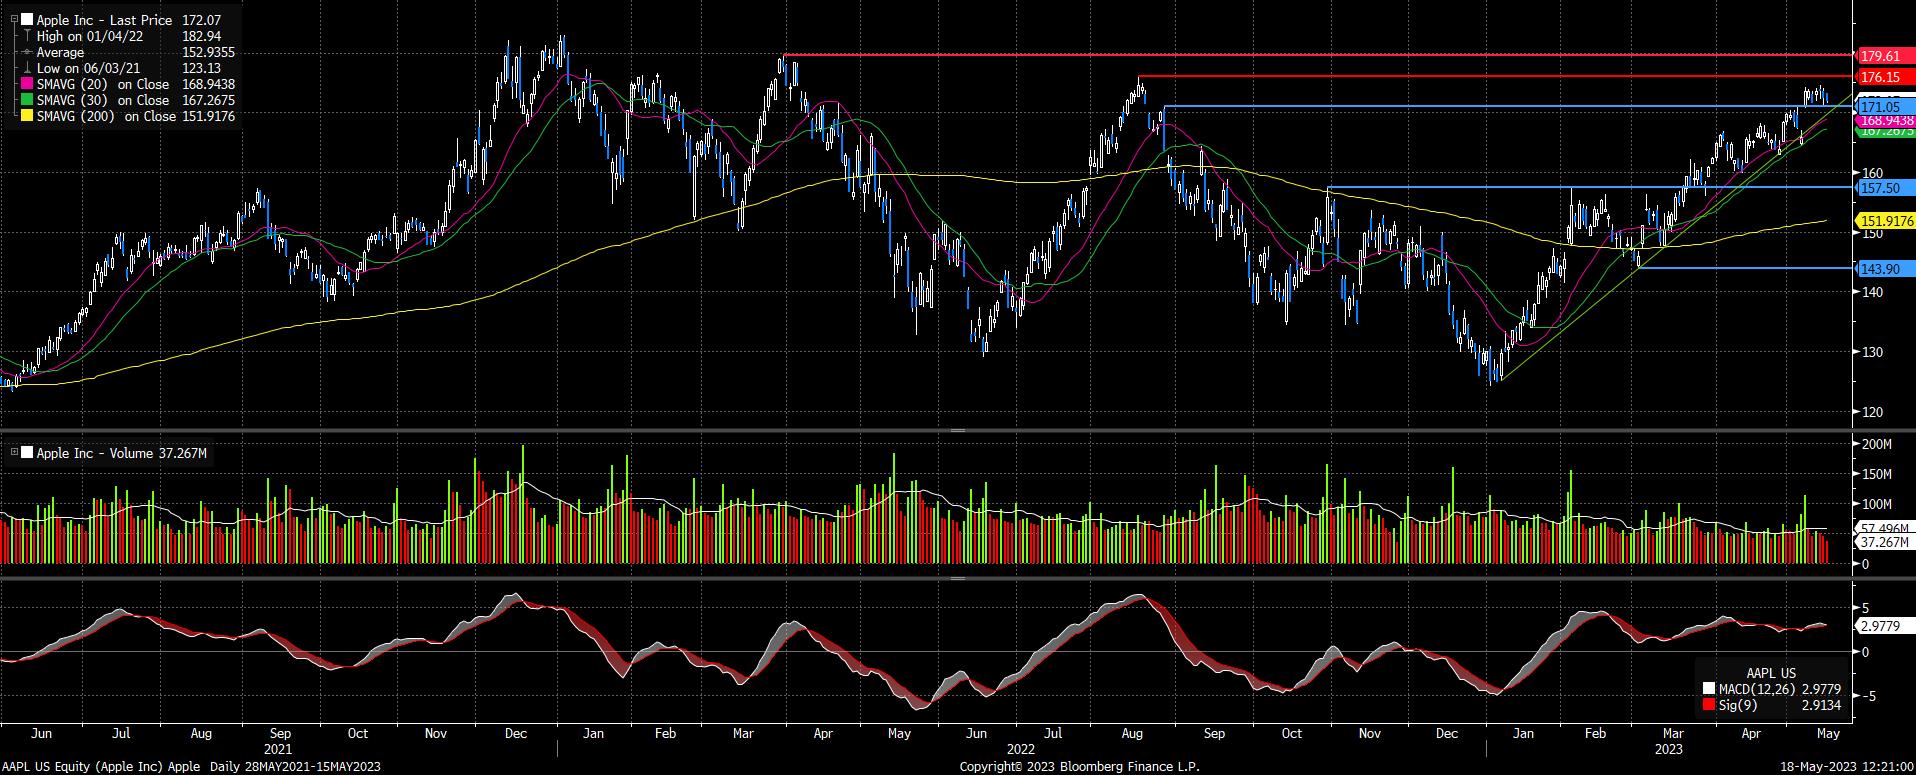Click the Bloomberg Finance L.P. copyright text
The width and height of the screenshot is (1916, 775).
(x=1079, y=766)
